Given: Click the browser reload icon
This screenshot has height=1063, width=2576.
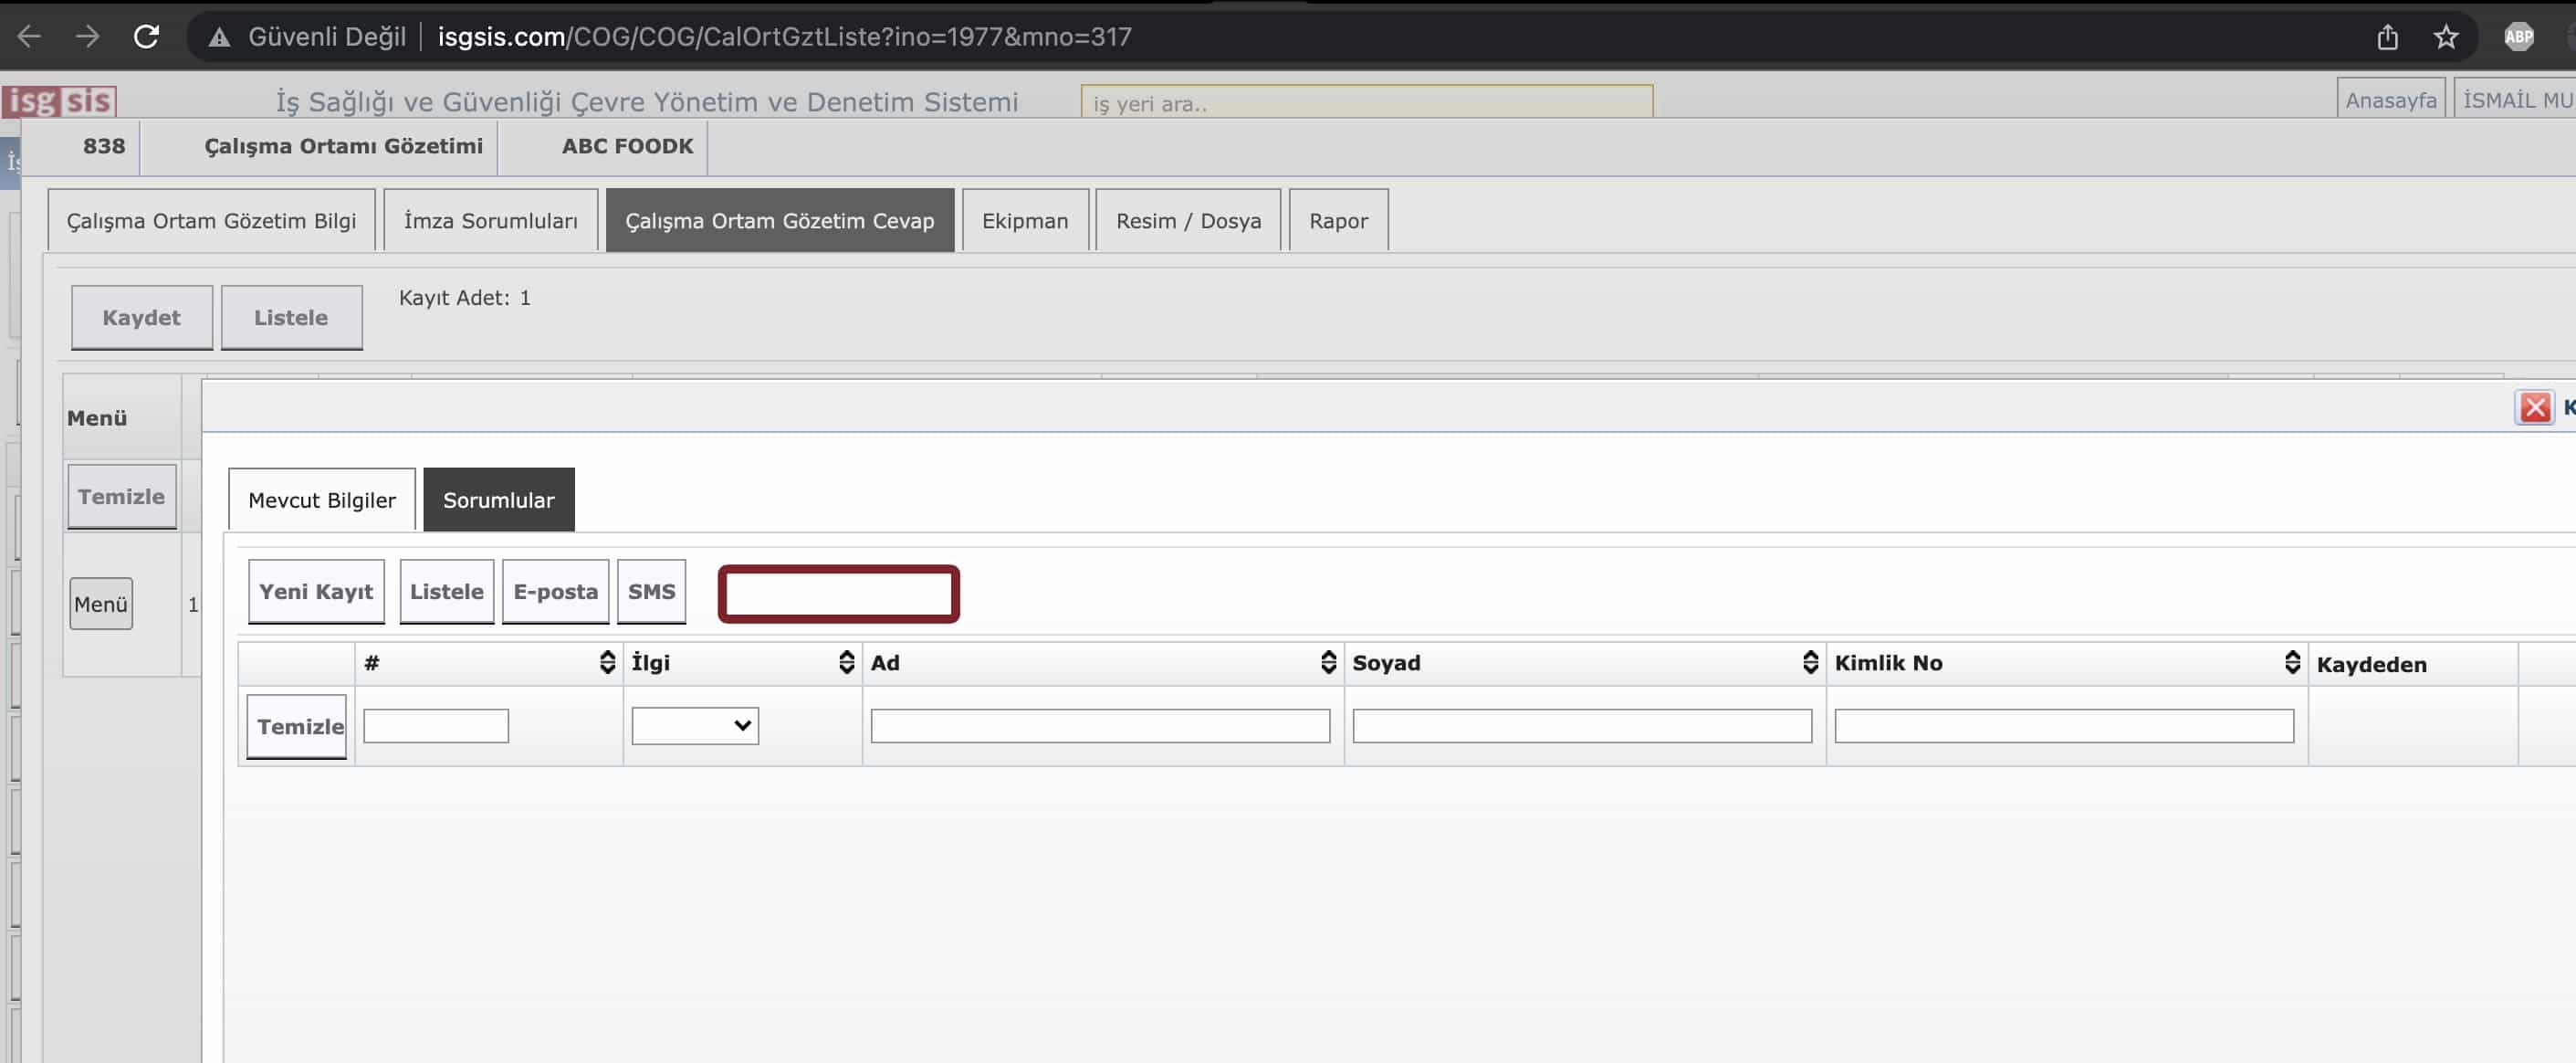Looking at the screenshot, I should click(146, 37).
